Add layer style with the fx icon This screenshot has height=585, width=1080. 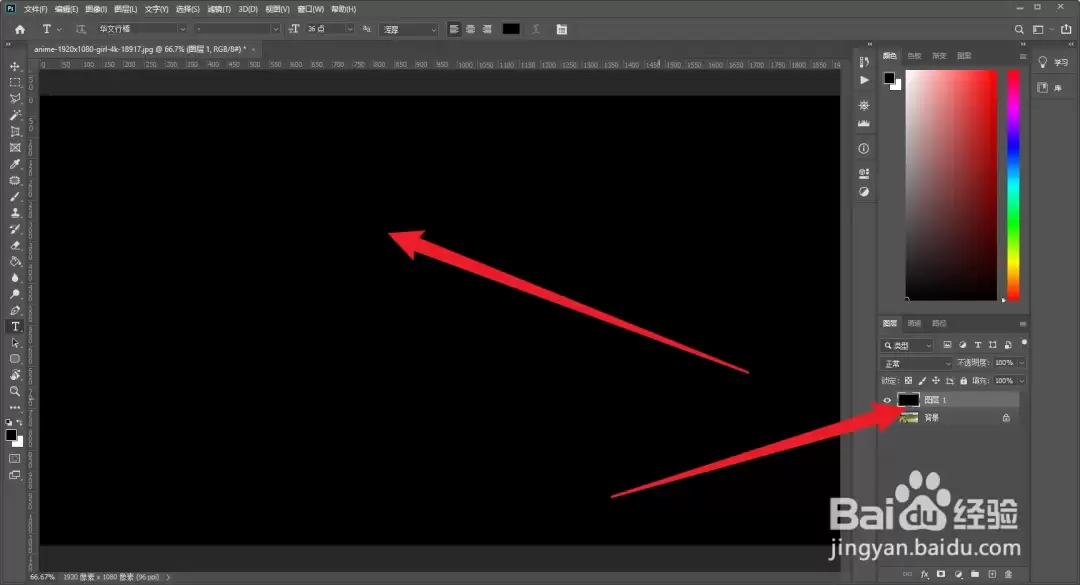coord(925,574)
